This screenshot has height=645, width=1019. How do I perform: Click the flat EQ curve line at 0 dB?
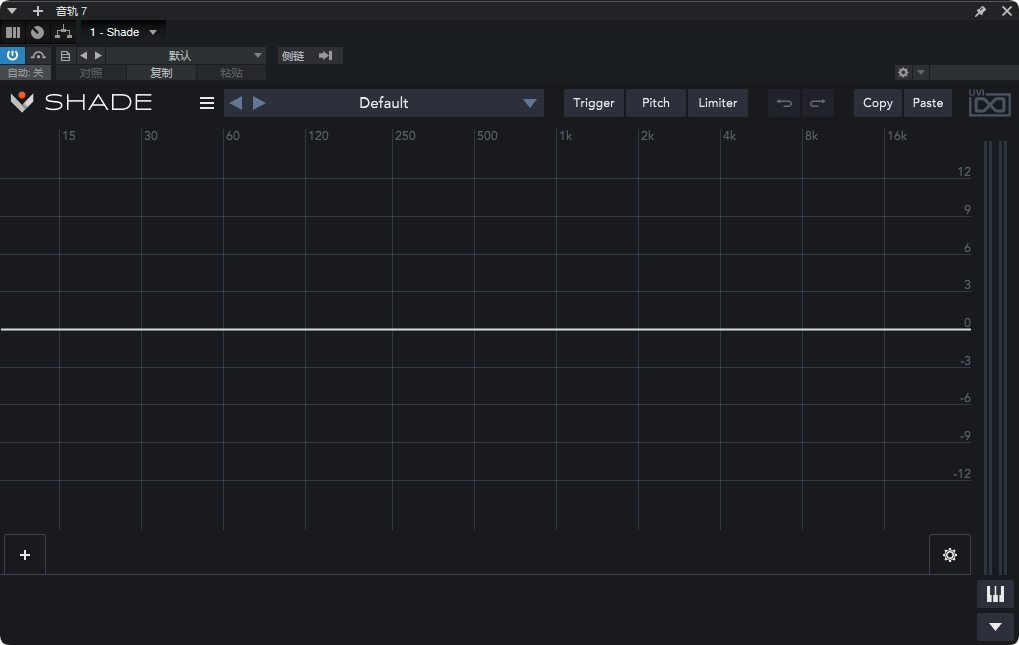[485, 329]
